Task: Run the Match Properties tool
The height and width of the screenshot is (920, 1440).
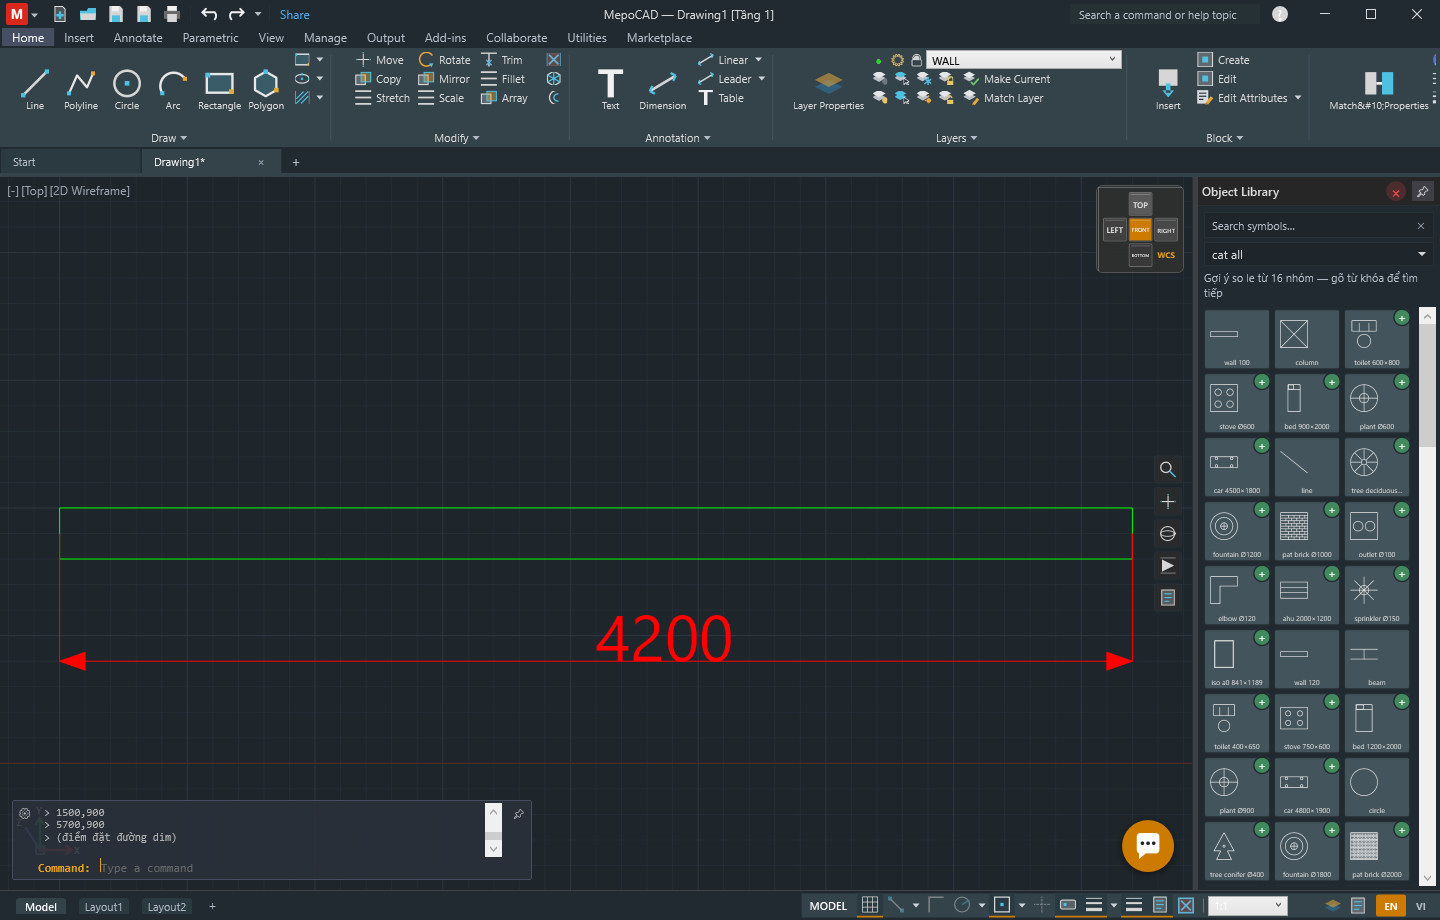Action: point(1379,89)
